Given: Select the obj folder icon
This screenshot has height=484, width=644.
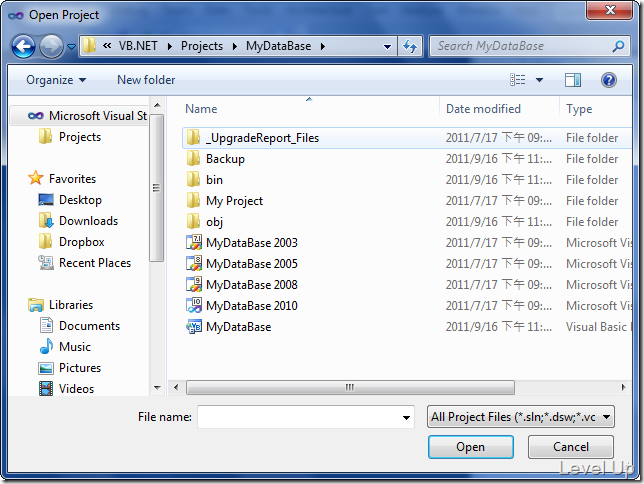Looking at the screenshot, I should pos(193,221).
